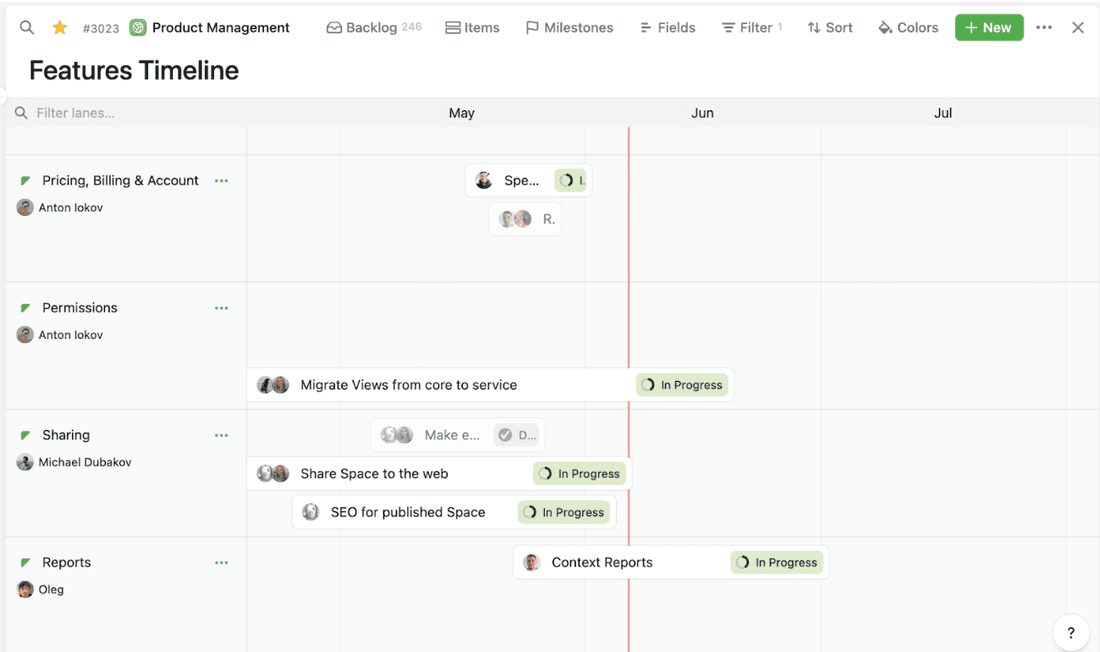Switch to the Items view
1100x652 pixels.
[x=472, y=27]
